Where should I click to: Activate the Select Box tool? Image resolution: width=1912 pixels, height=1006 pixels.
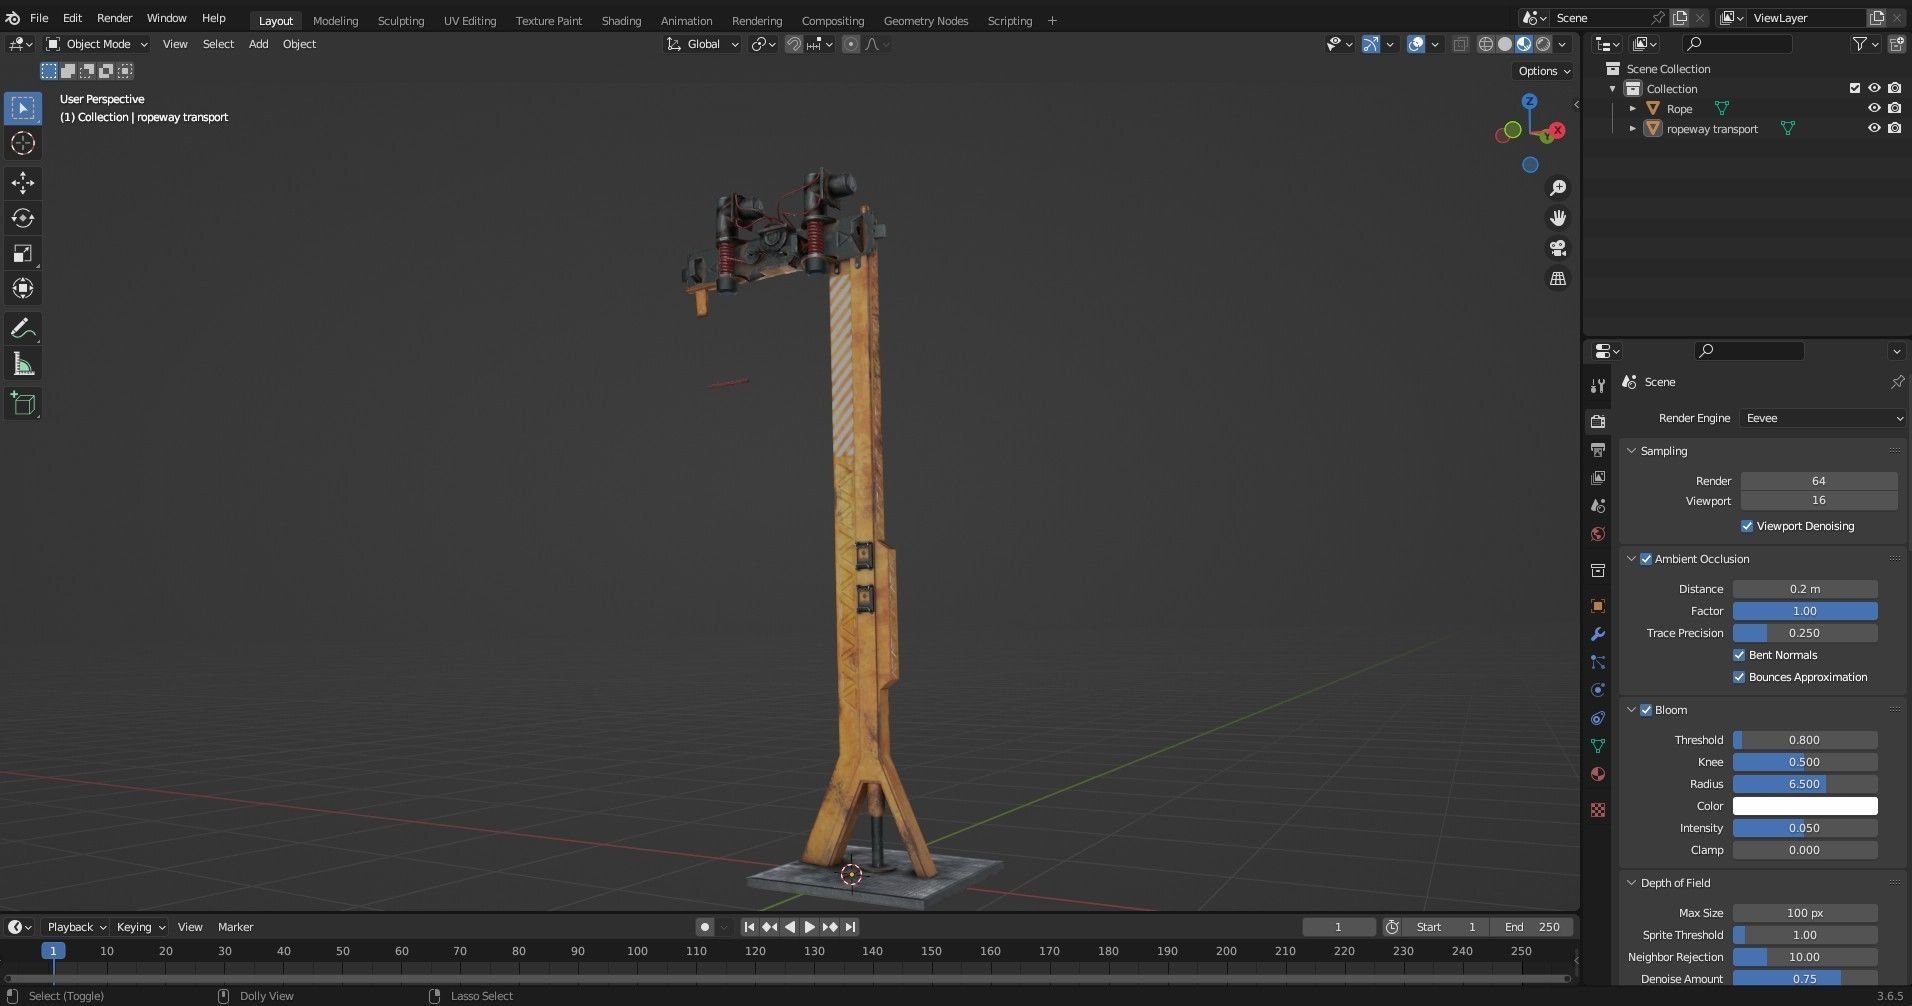point(23,108)
